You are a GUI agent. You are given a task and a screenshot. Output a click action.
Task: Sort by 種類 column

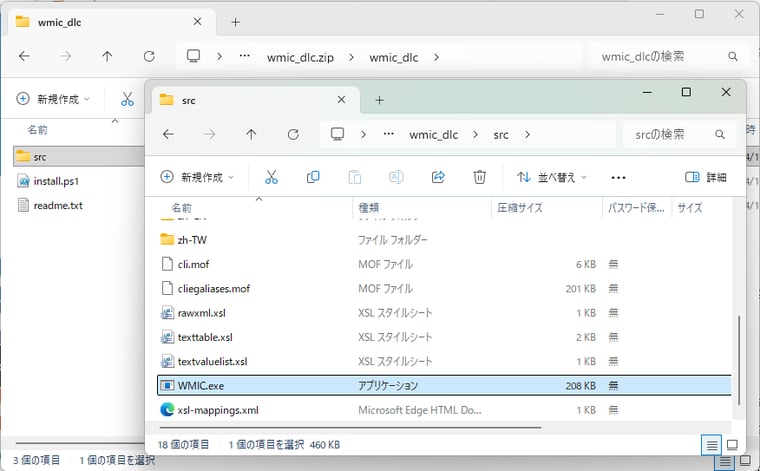point(368,208)
